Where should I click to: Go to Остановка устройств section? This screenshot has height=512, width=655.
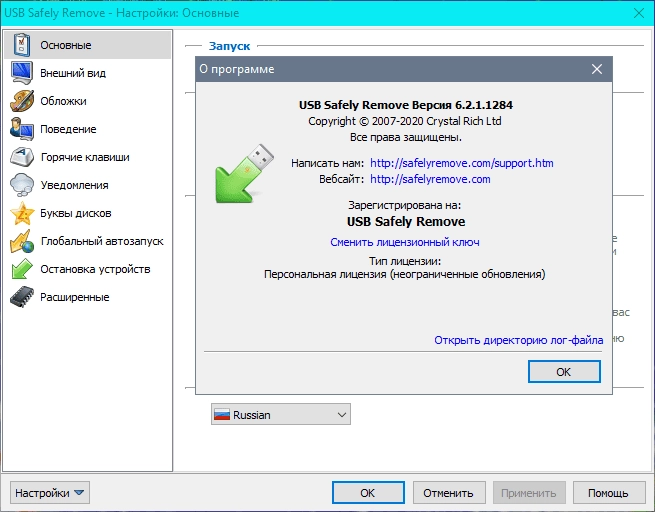pos(88,269)
